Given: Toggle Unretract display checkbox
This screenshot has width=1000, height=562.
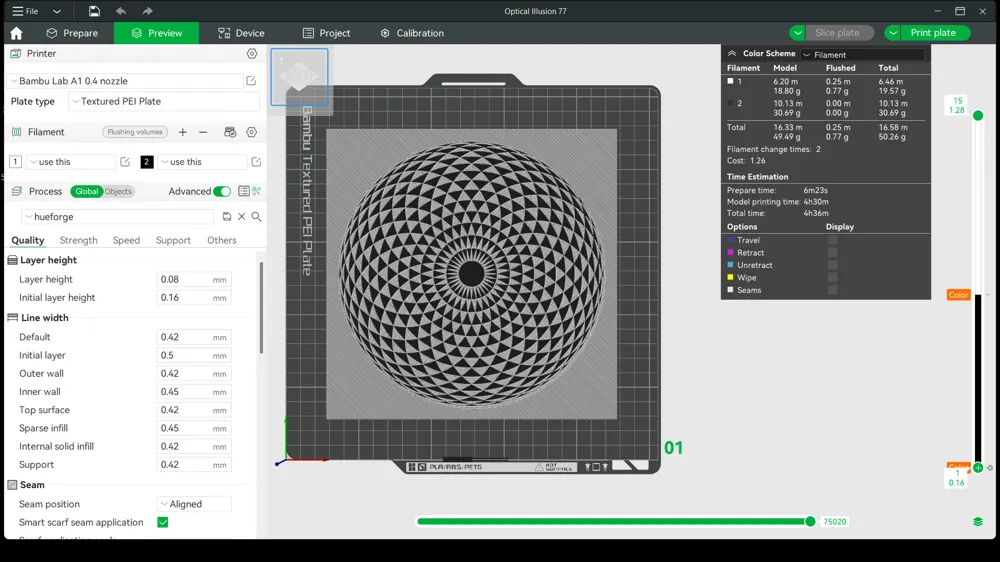Looking at the screenshot, I should pyautogui.click(x=832, y=265).
